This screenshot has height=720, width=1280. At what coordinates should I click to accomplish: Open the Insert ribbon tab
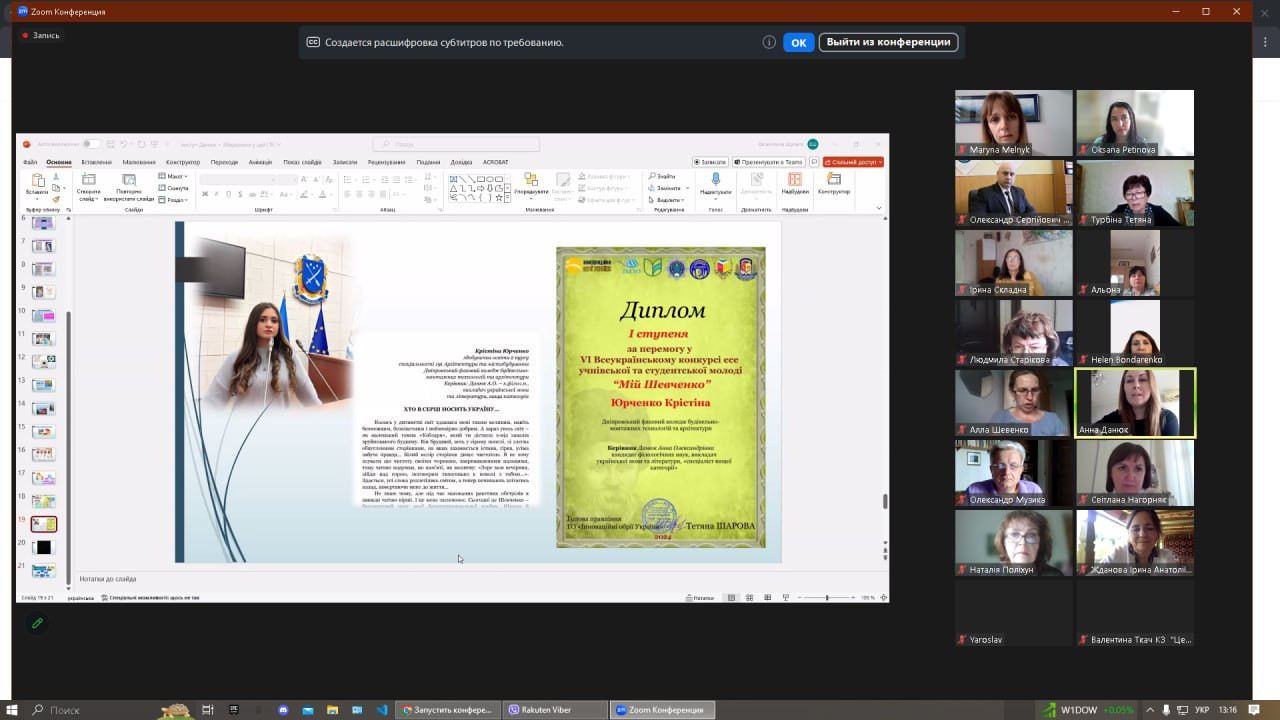point(97,162)
